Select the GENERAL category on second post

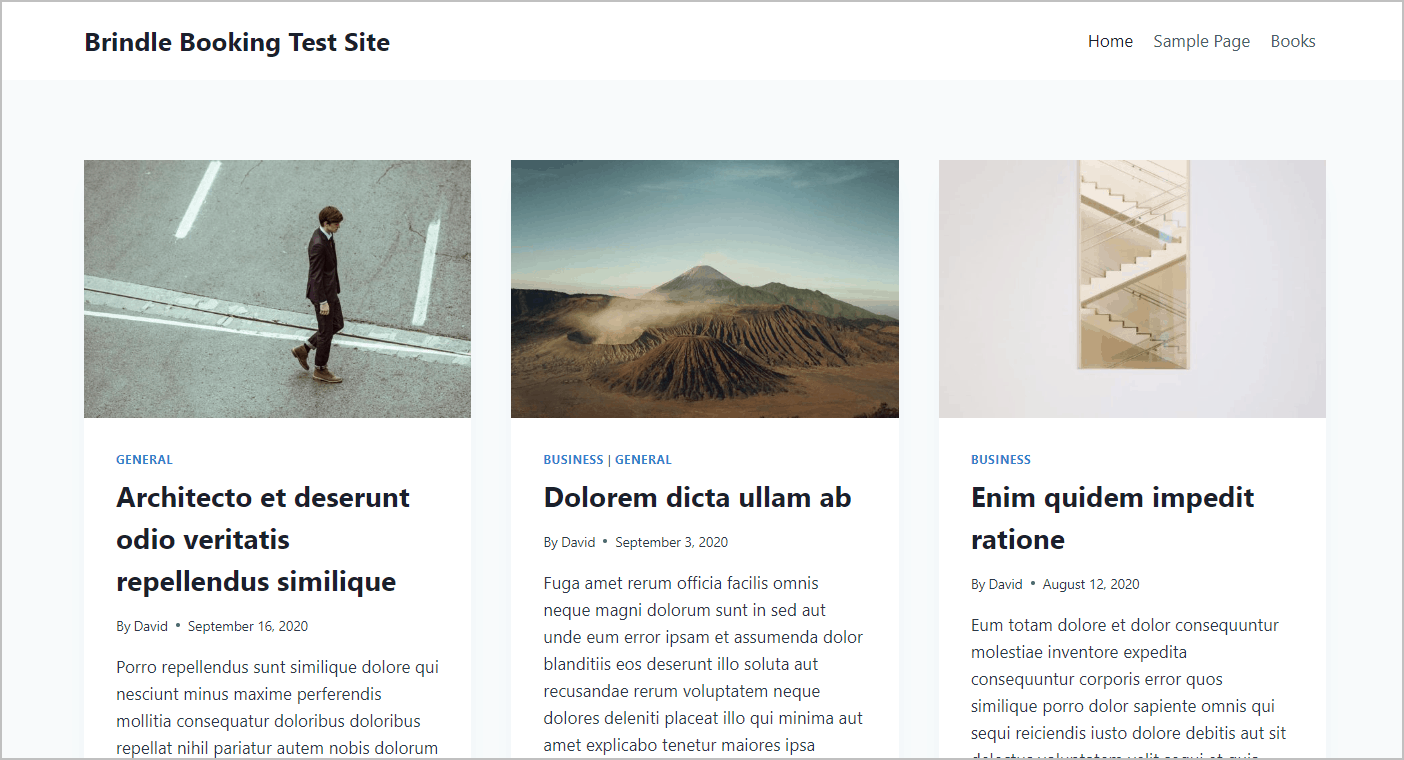tap(643, 460)
